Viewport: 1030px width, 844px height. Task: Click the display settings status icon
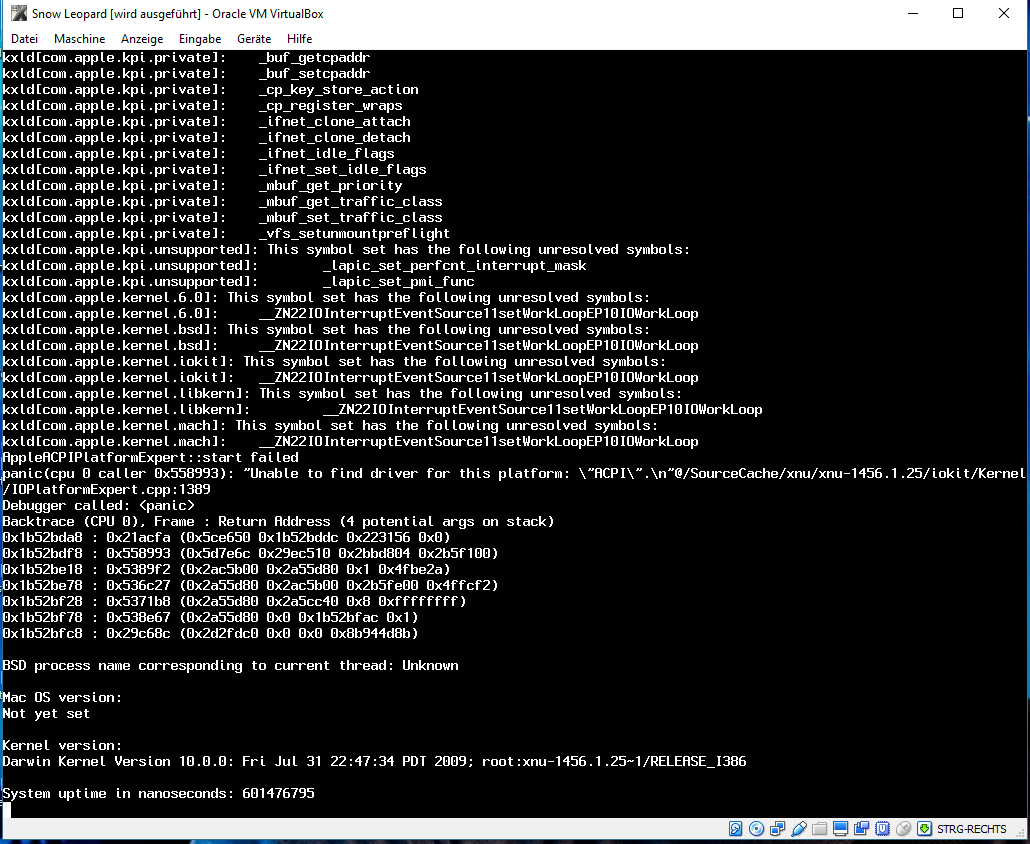(840, 829)
